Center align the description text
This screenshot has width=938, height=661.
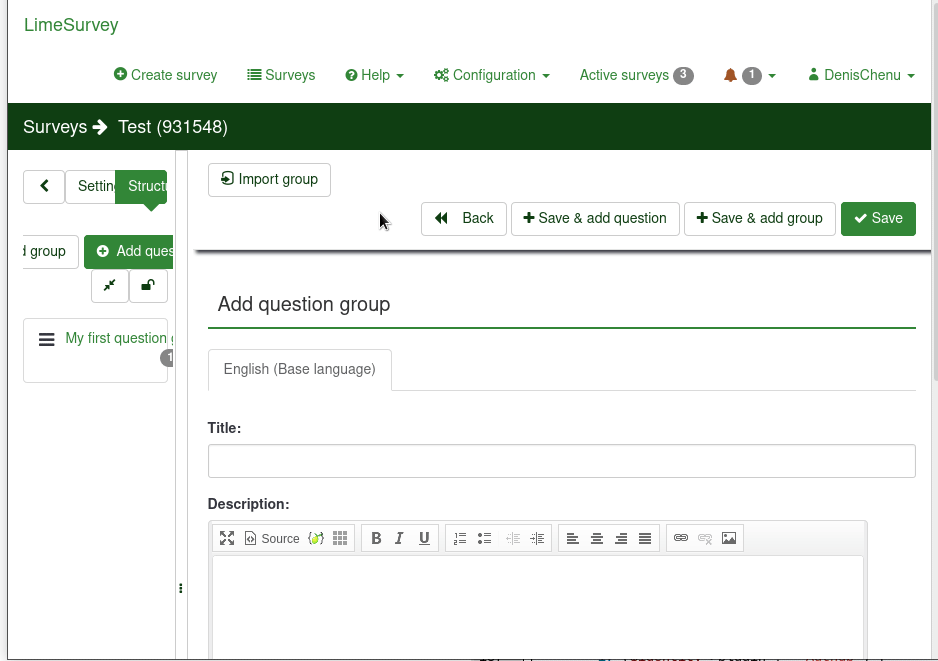point(597,538)
